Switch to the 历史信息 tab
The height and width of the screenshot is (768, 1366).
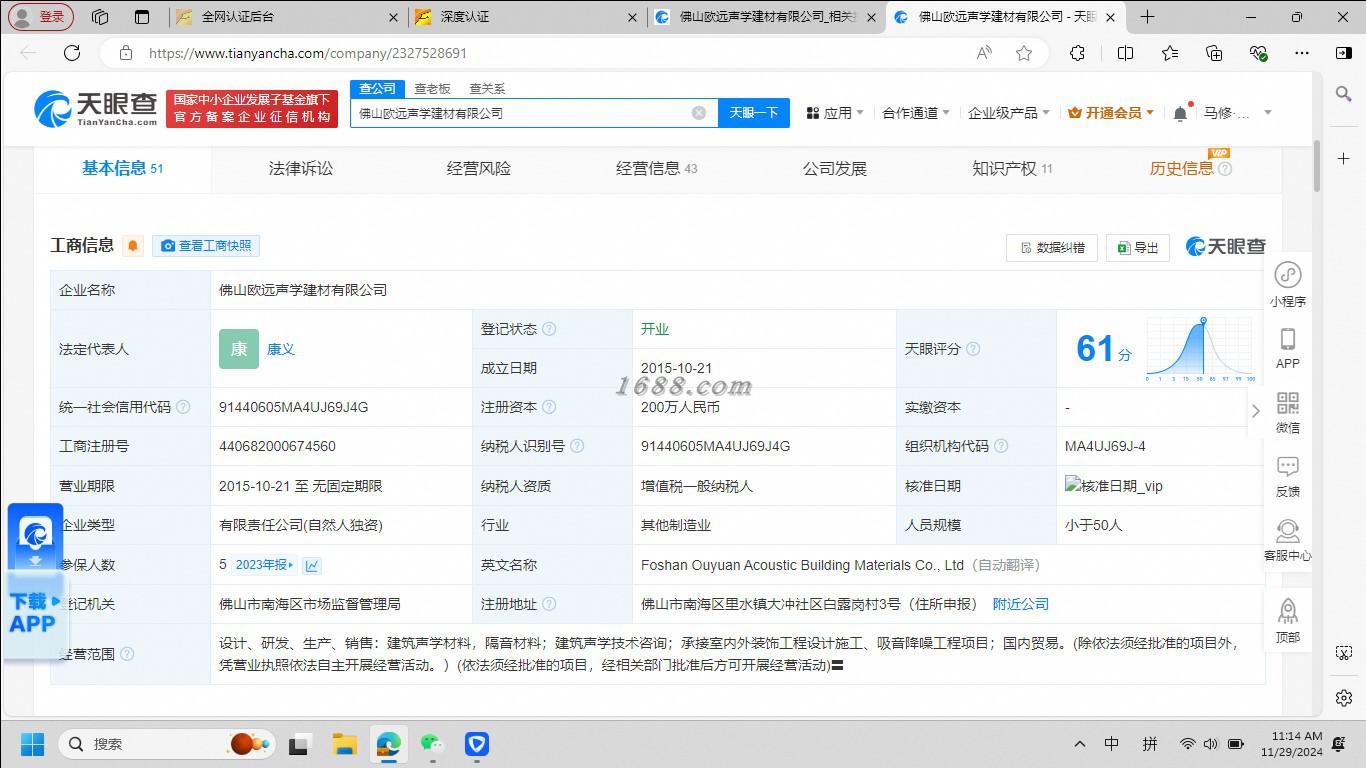1190,169
